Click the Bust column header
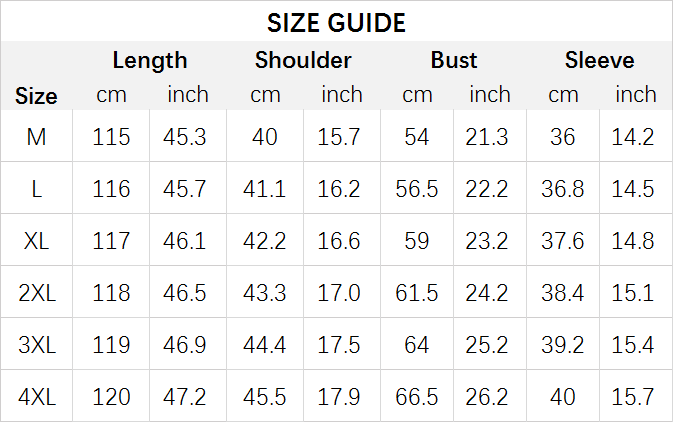Image resolution: width=674 pixels, height=423 pixels. (x=453, y=60)
